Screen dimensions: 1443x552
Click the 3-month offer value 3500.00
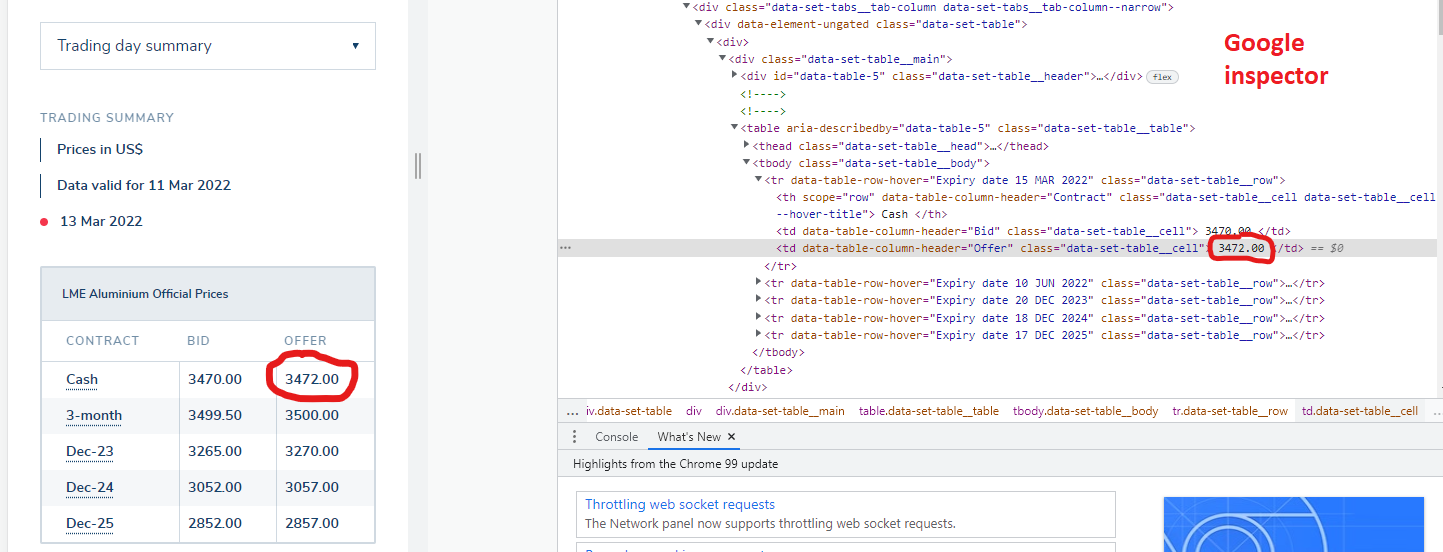pyautogui.click(x=312, y=416)
